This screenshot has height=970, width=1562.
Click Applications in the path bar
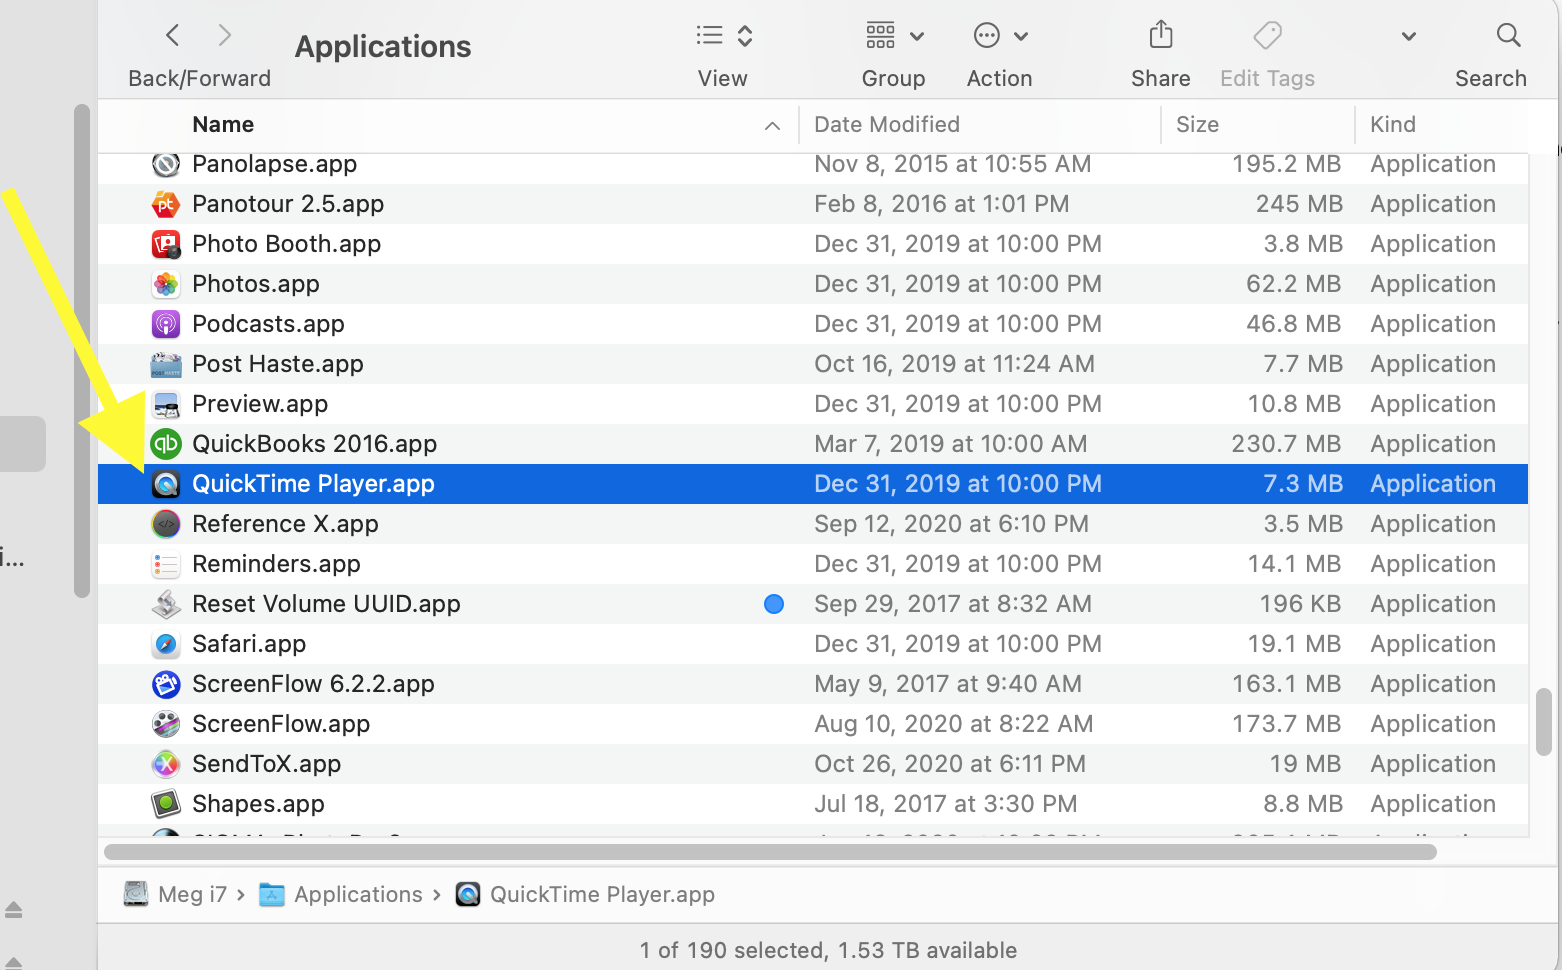click(x=358, y=894)
